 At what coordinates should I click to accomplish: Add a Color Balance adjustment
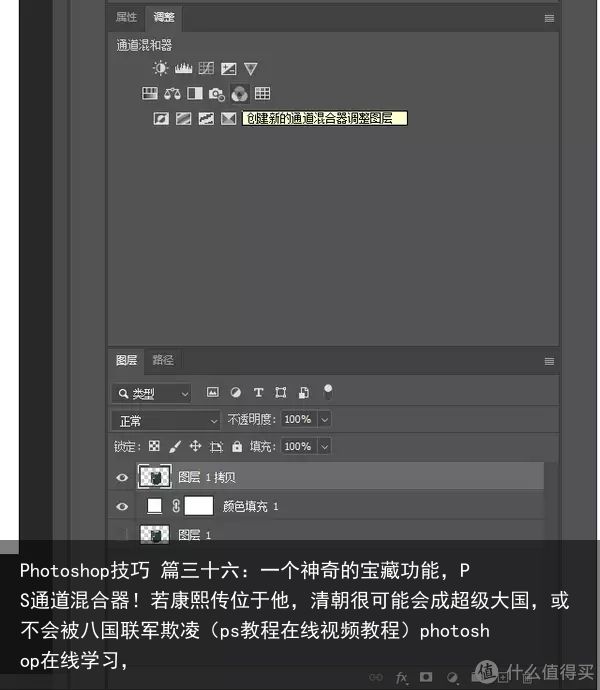pyautogui.click(x=172, y=93)
